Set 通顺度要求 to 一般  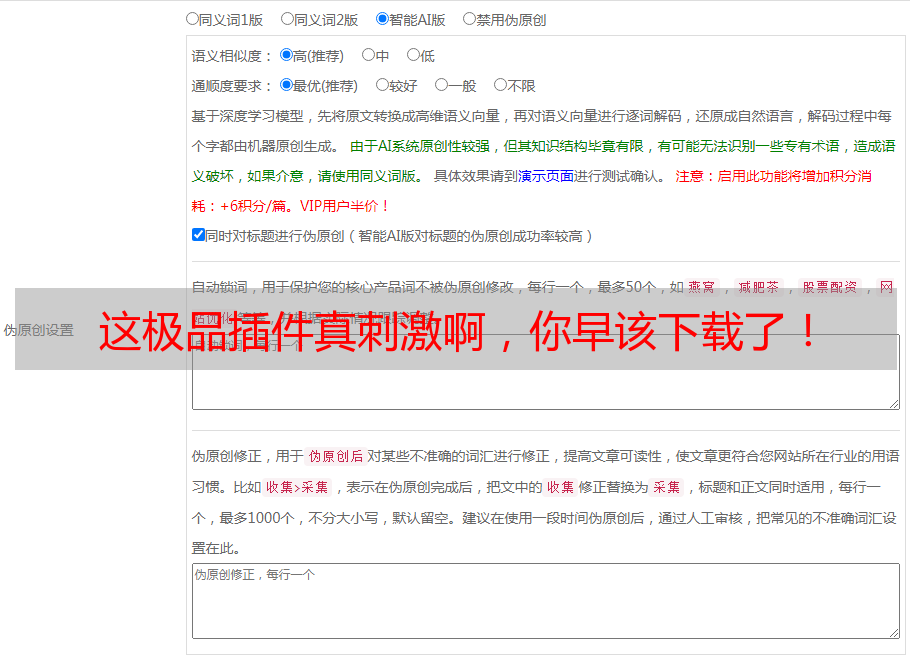(x=442, y=85)
